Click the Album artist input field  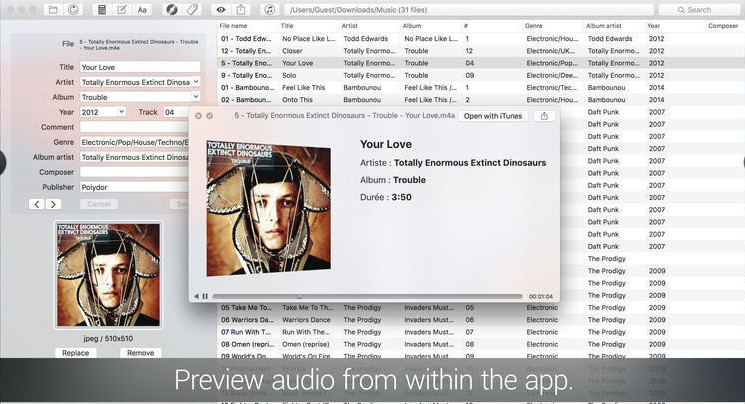[134, 157]
